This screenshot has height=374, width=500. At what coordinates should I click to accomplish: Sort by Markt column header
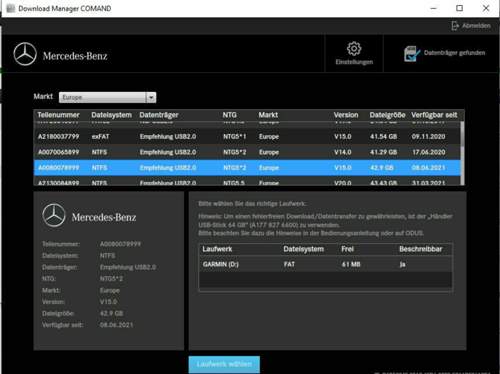coord(268,115)
